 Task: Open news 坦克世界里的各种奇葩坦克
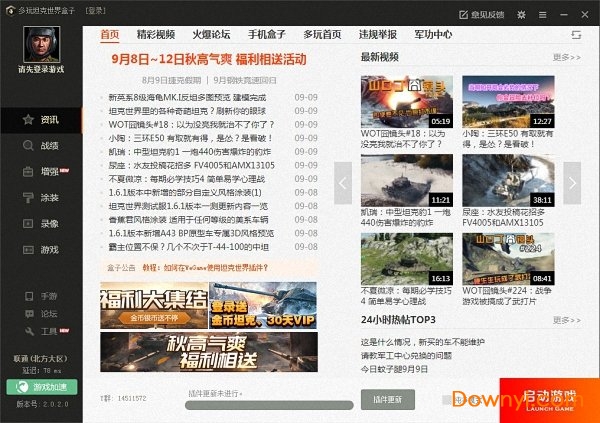point(187,111)
